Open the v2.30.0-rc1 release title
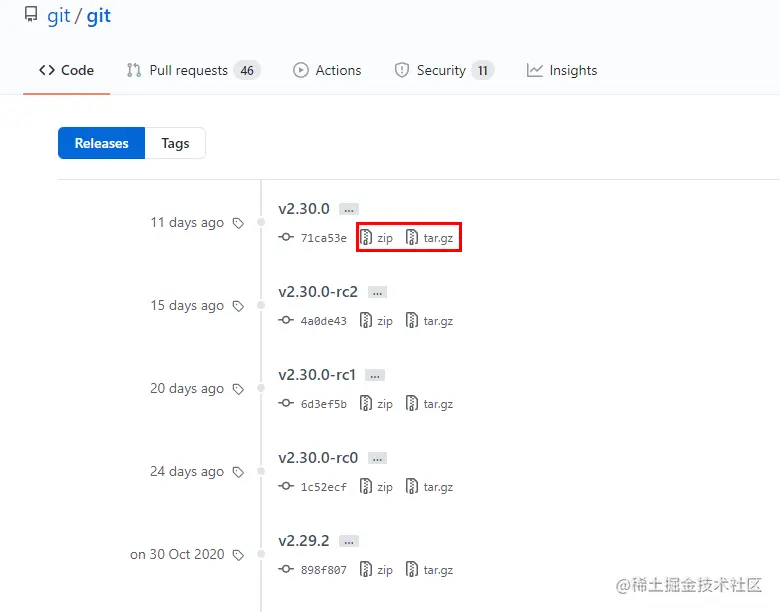780x612 pixels. [x=317, y=375]
